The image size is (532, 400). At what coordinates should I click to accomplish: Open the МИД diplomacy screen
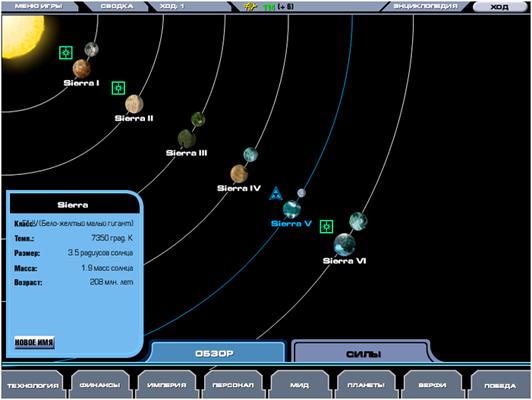[x=300, y=385]
